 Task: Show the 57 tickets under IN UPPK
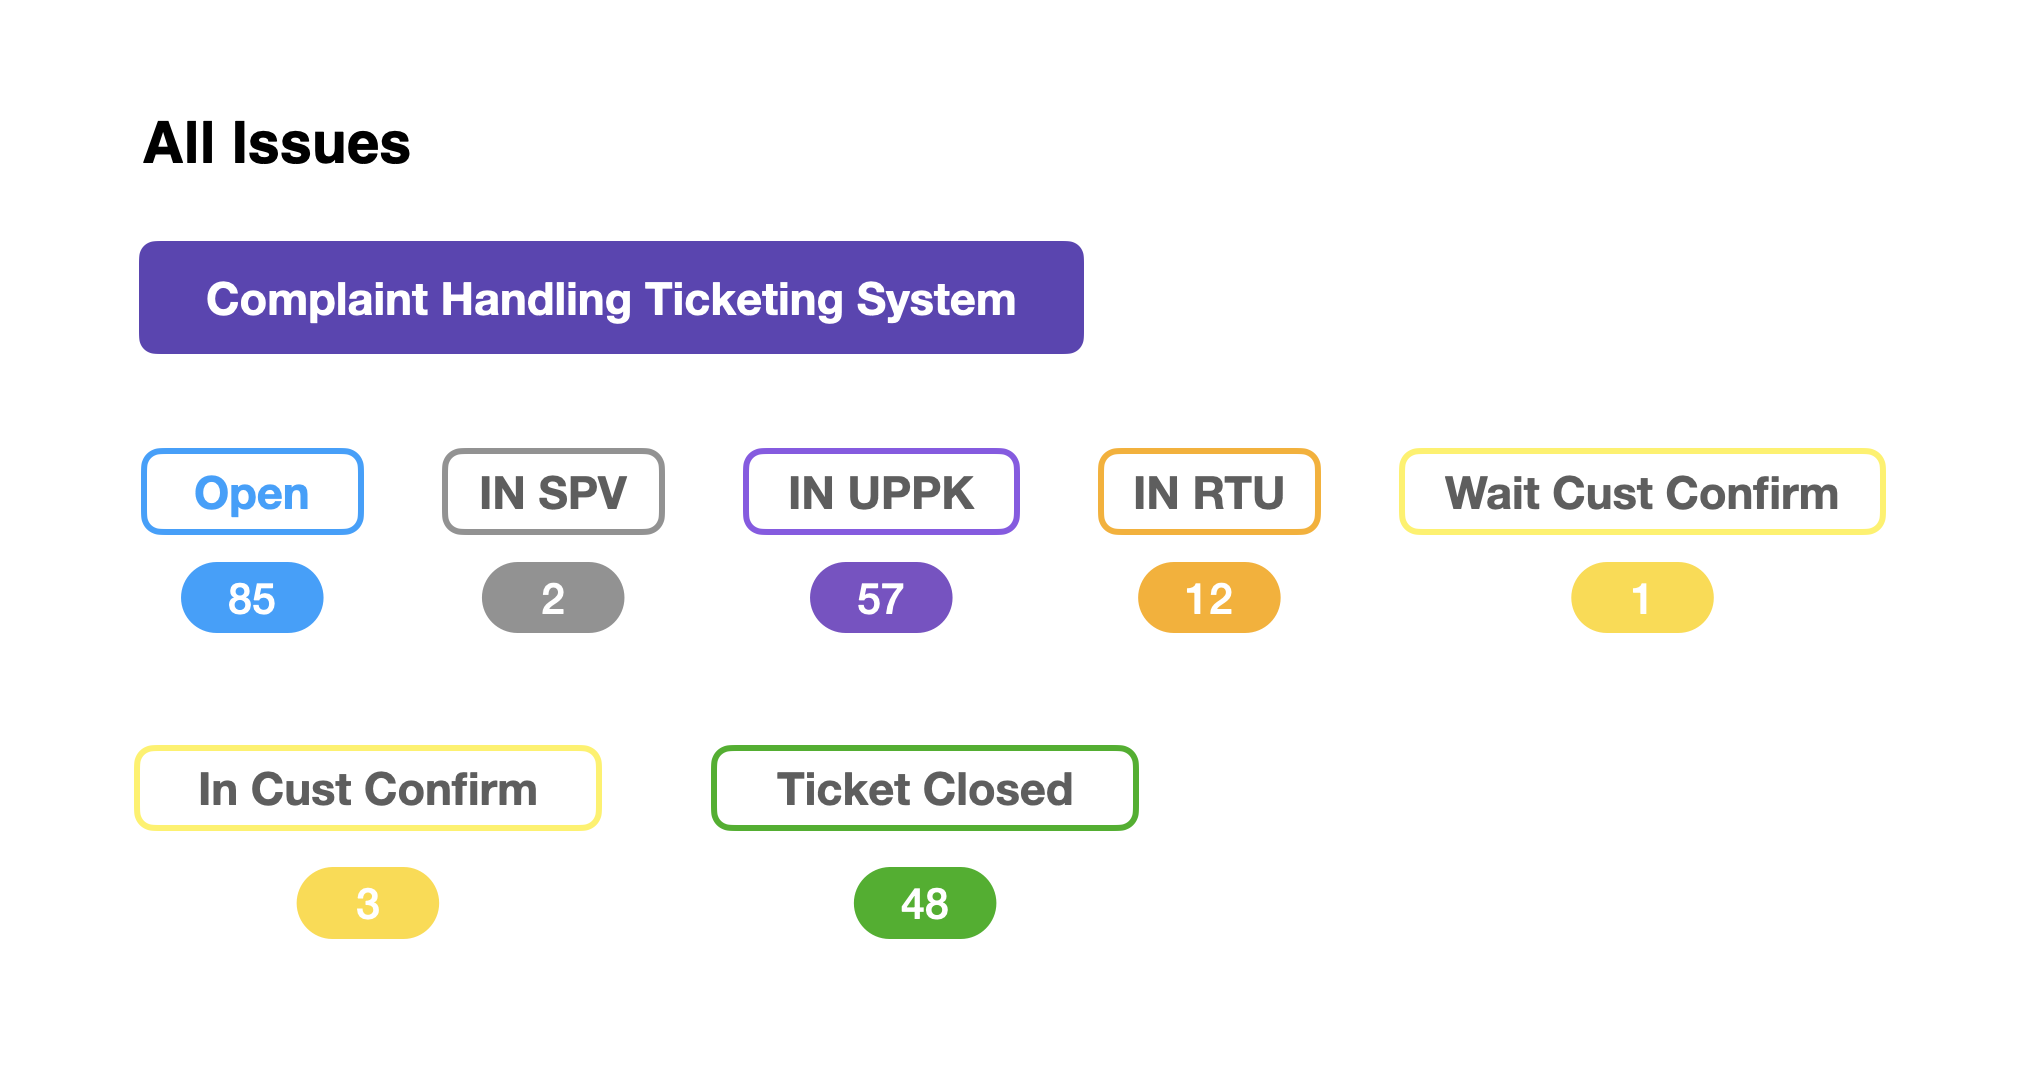click(x=881, y=598)
